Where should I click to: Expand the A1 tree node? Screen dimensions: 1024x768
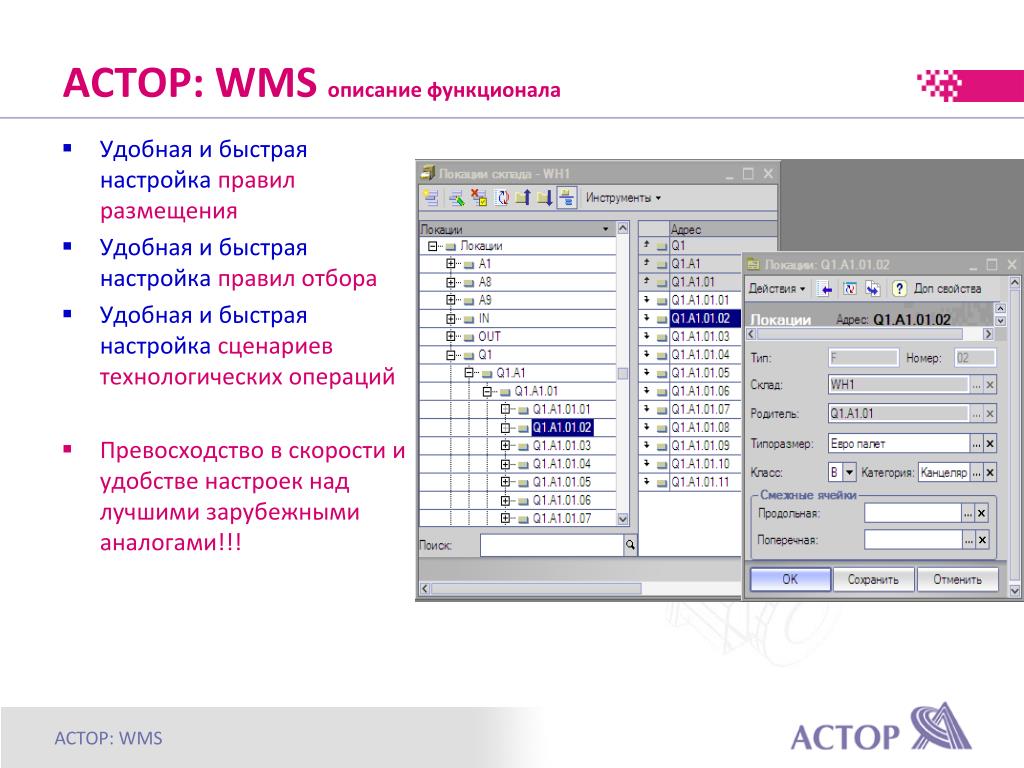(x=451, y=264)
